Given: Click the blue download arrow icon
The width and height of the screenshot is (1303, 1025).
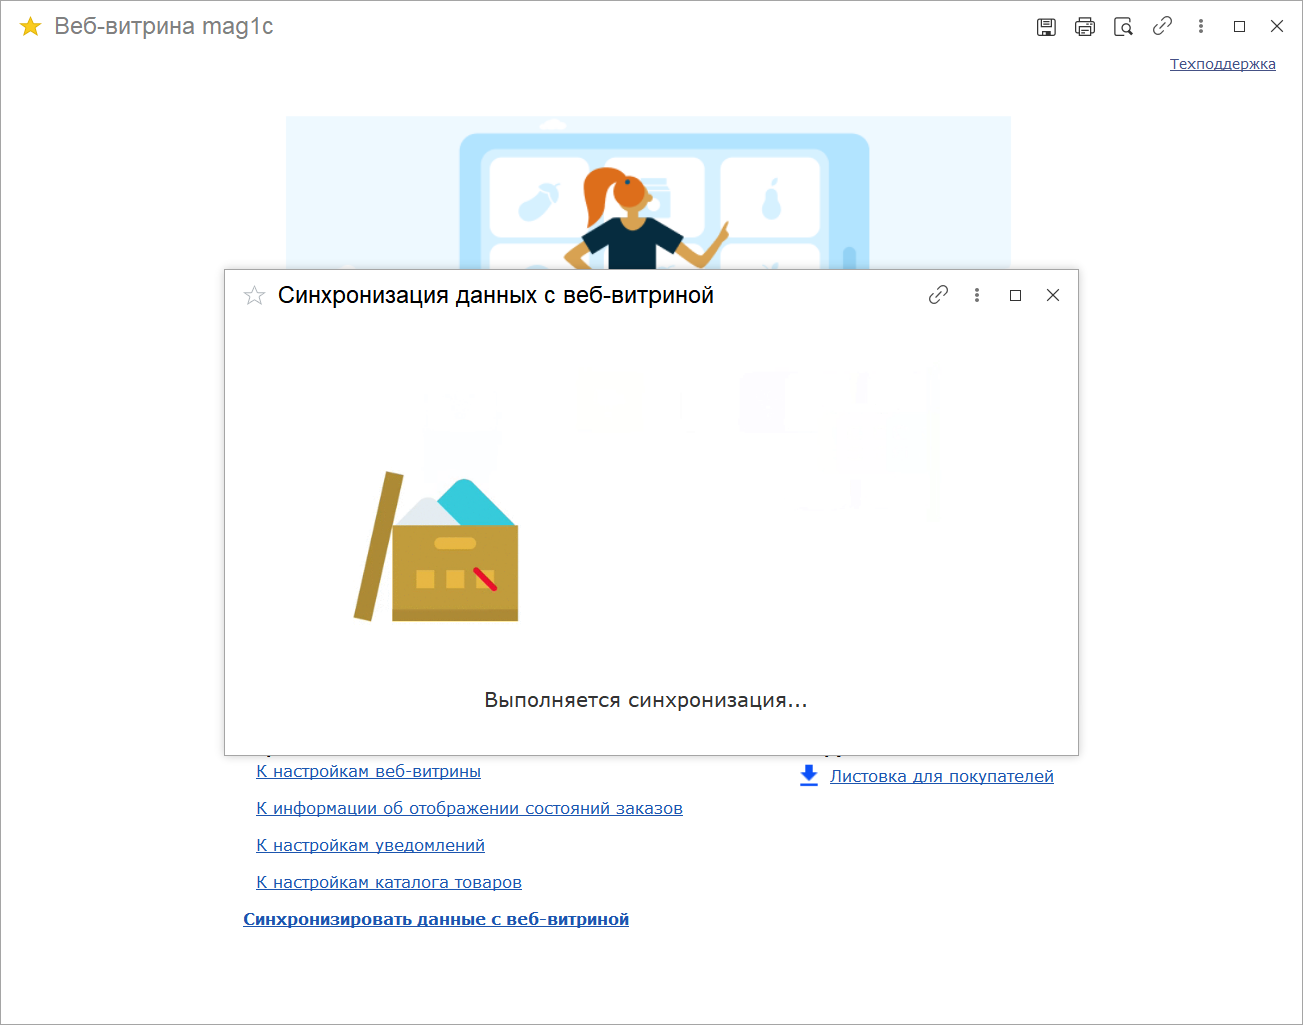Looking at the screenshot, I should click(x=809, y=776).
